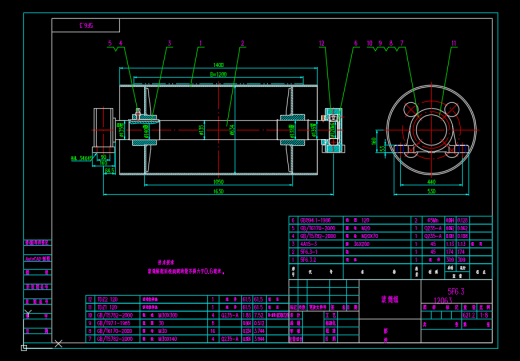520x361 pixels.
Task: Select Q235-A material in parts row 5
Action: click(x=433, y=228)
